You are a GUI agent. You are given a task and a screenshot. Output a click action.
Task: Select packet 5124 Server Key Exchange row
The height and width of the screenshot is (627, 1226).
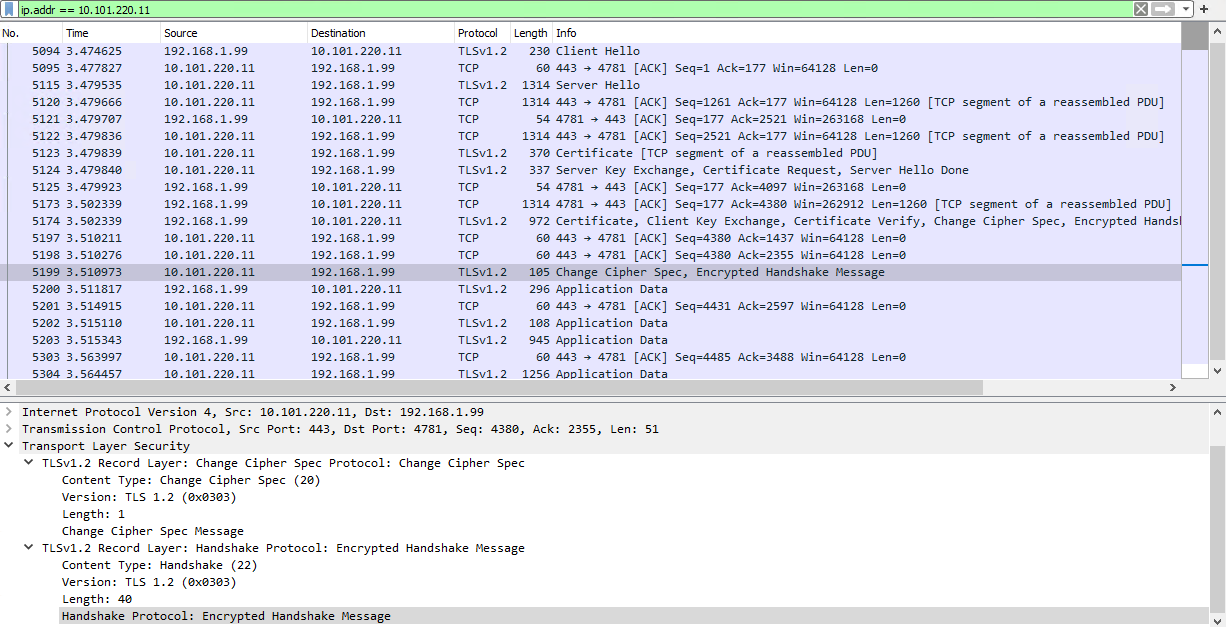tap(590, 170)
